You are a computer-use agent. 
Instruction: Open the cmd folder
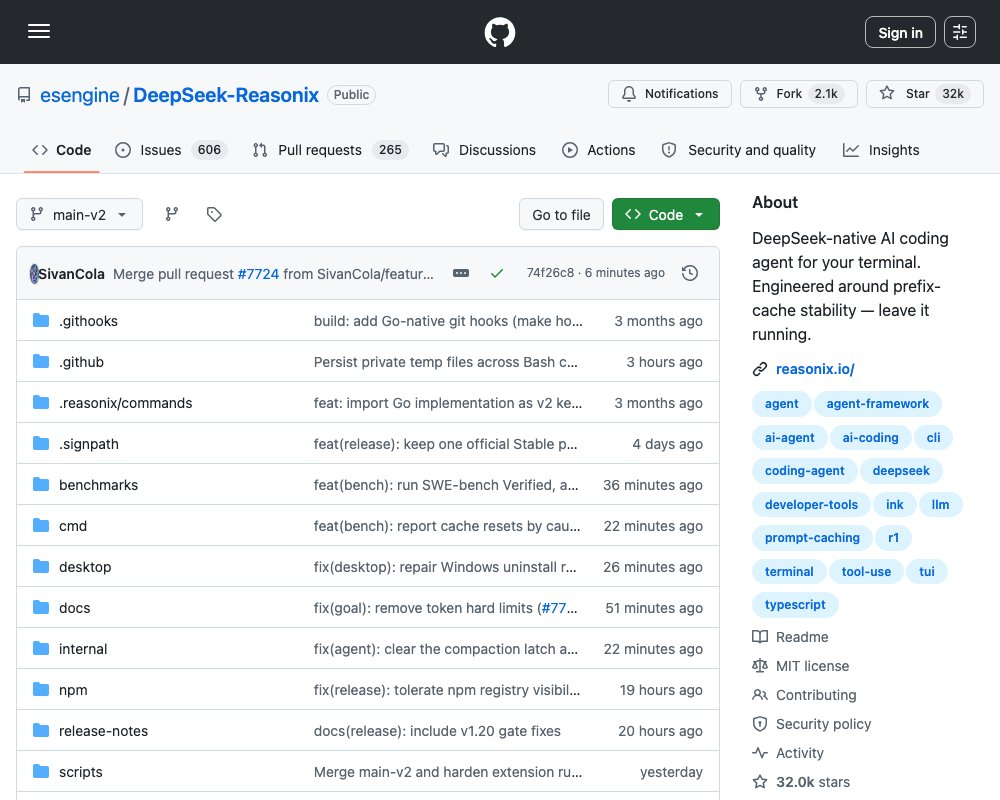click(x=73, y=526)
